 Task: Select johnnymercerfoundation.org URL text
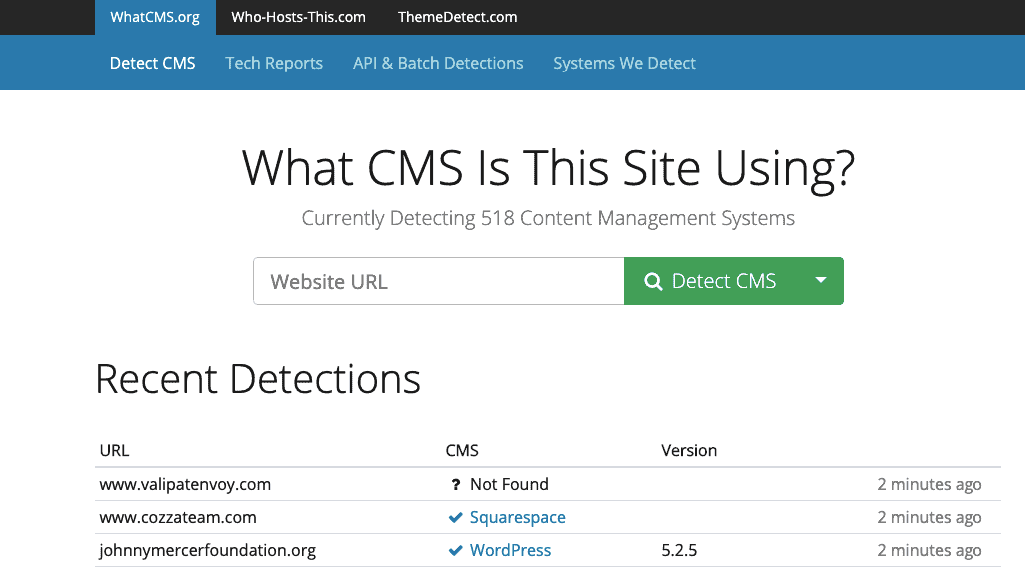207,550
